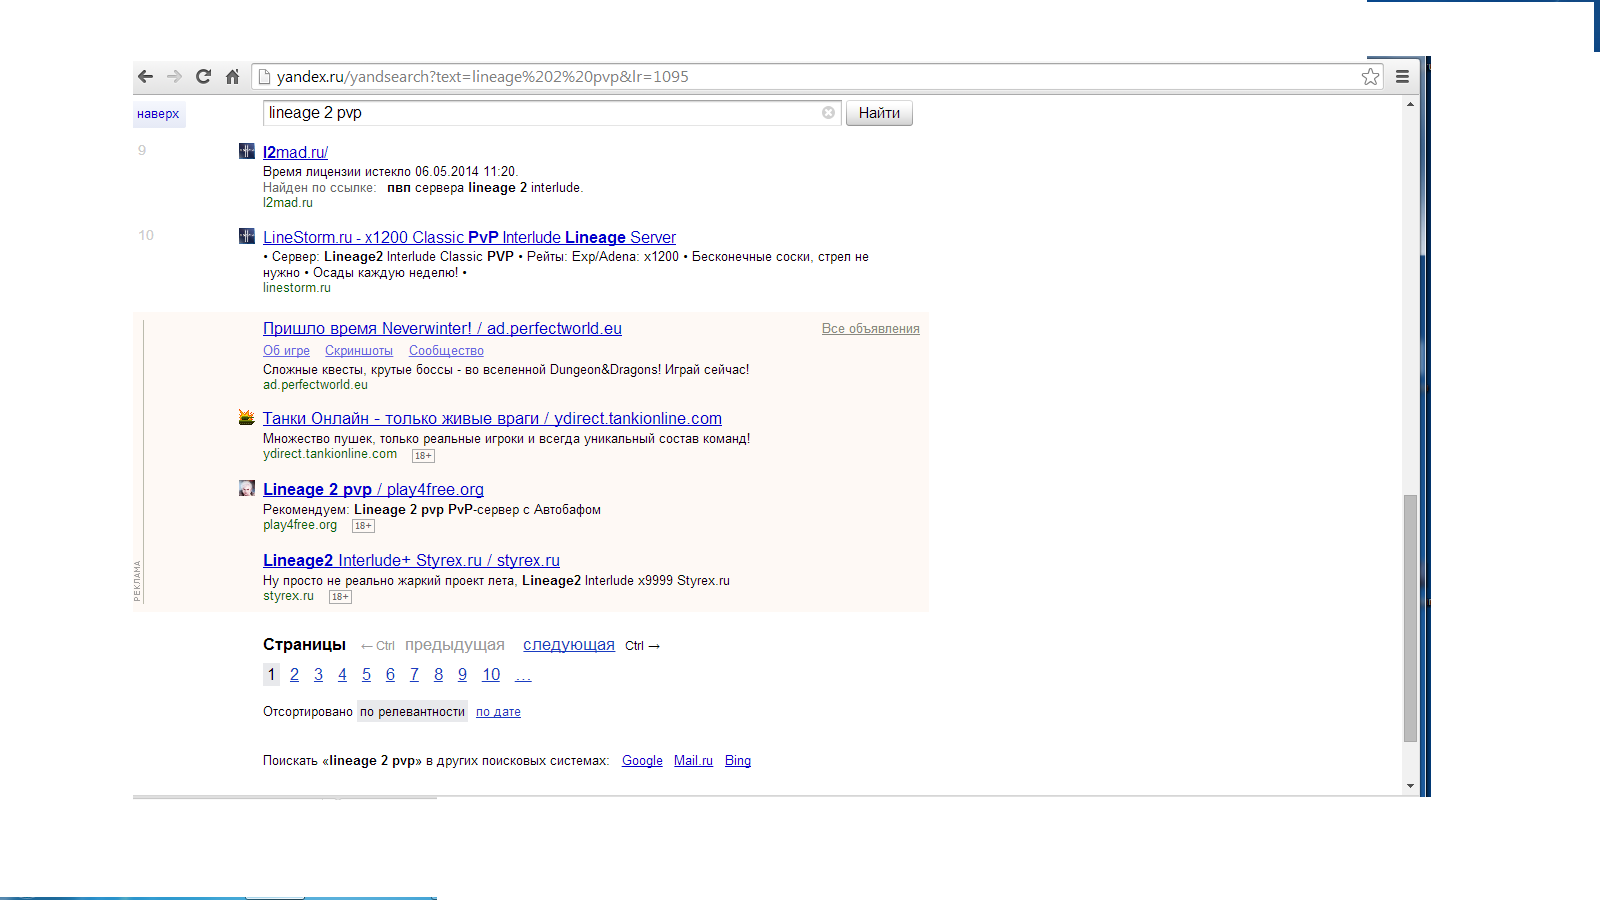This screenshot has height=900, width=1600.
Task: Go to results page 10
Action: (x=491, y=675)
